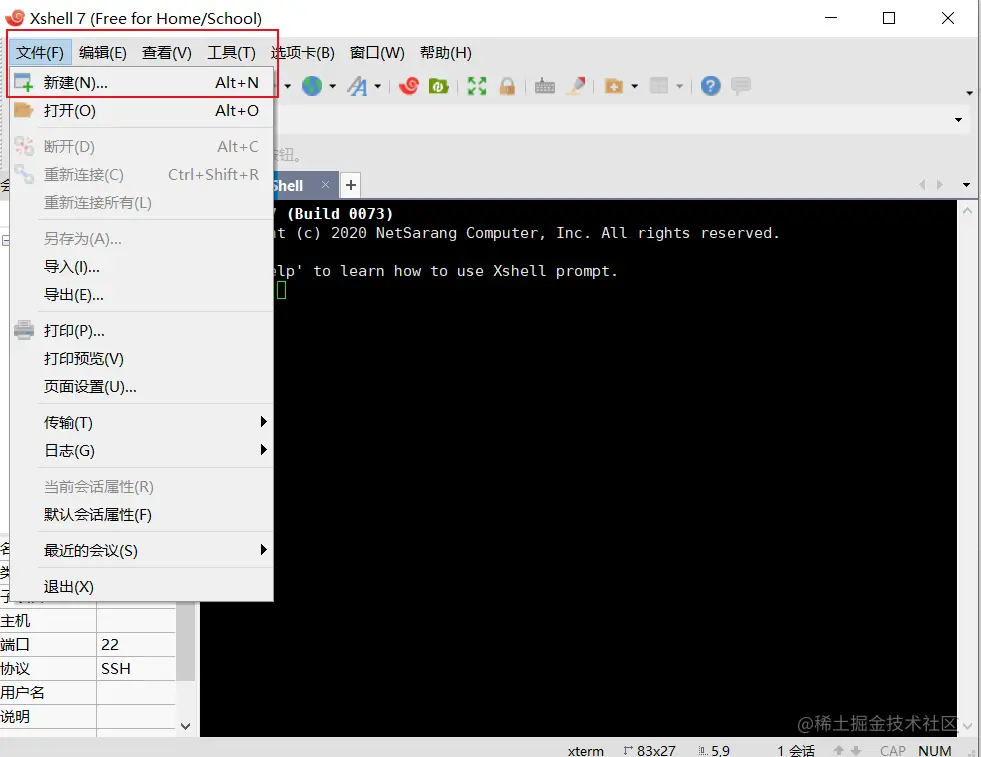The width and height of the screenshot is (981, 757).
Task: Open the 选项卡(B) menu
Action: 303,53
